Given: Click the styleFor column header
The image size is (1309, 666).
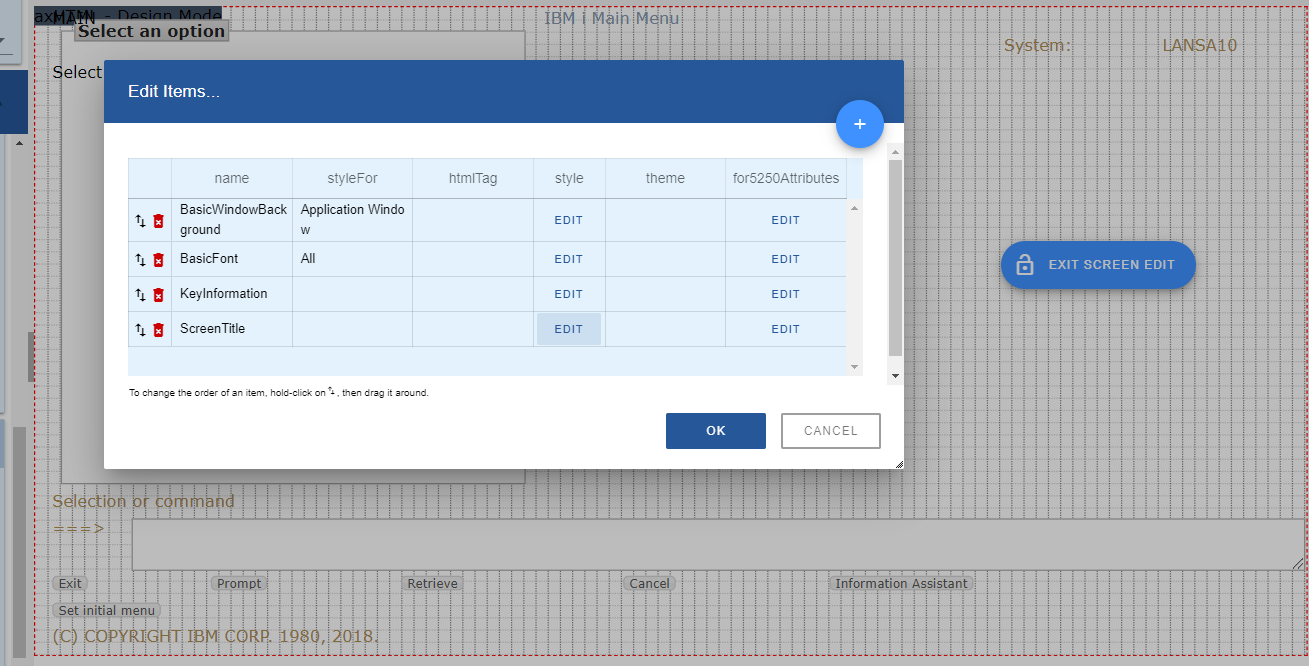Looking at the screenshot, I should (x=352, y=178).
